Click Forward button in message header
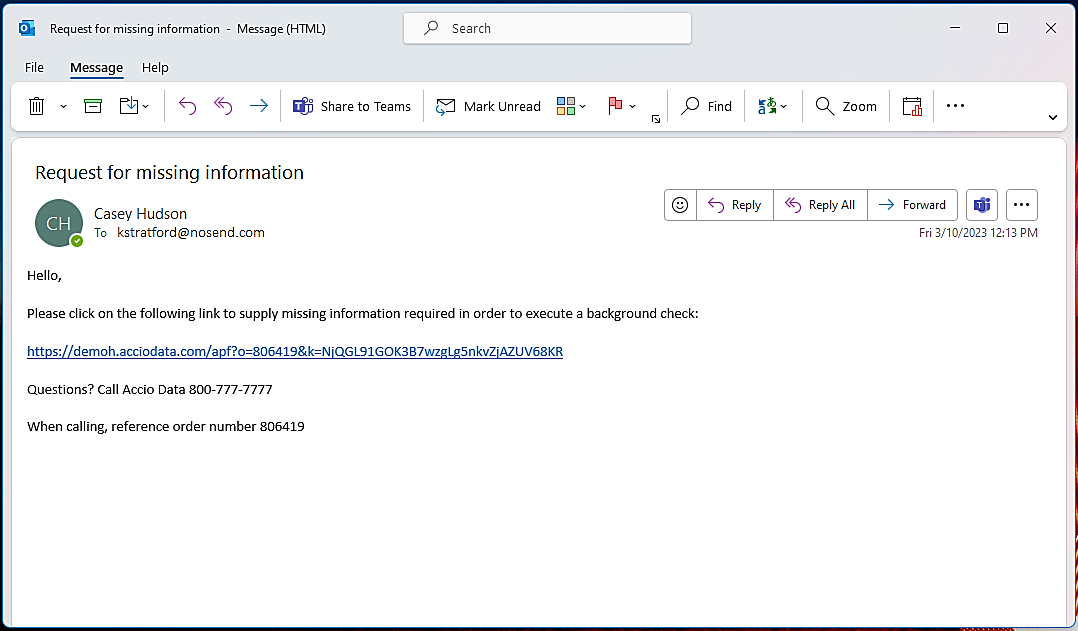Viewport: 1078px width, 631px height. click(912, 205)
